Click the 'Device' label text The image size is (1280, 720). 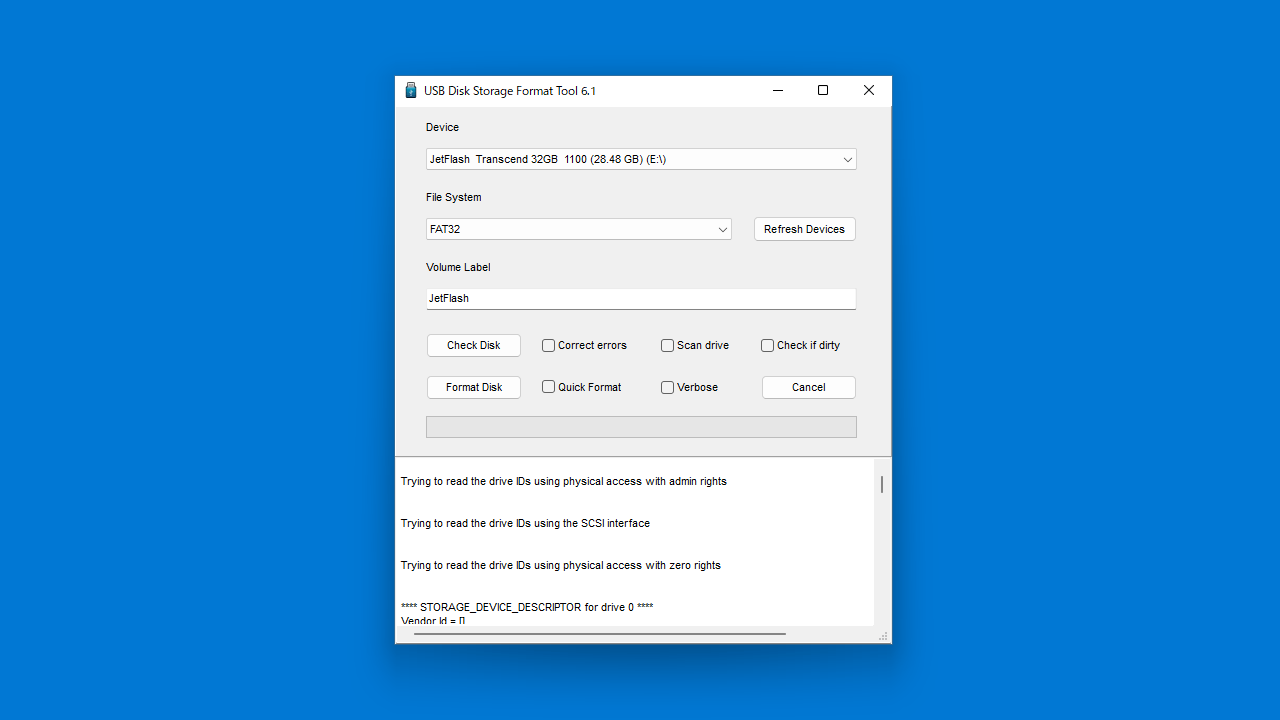(443, 127)
